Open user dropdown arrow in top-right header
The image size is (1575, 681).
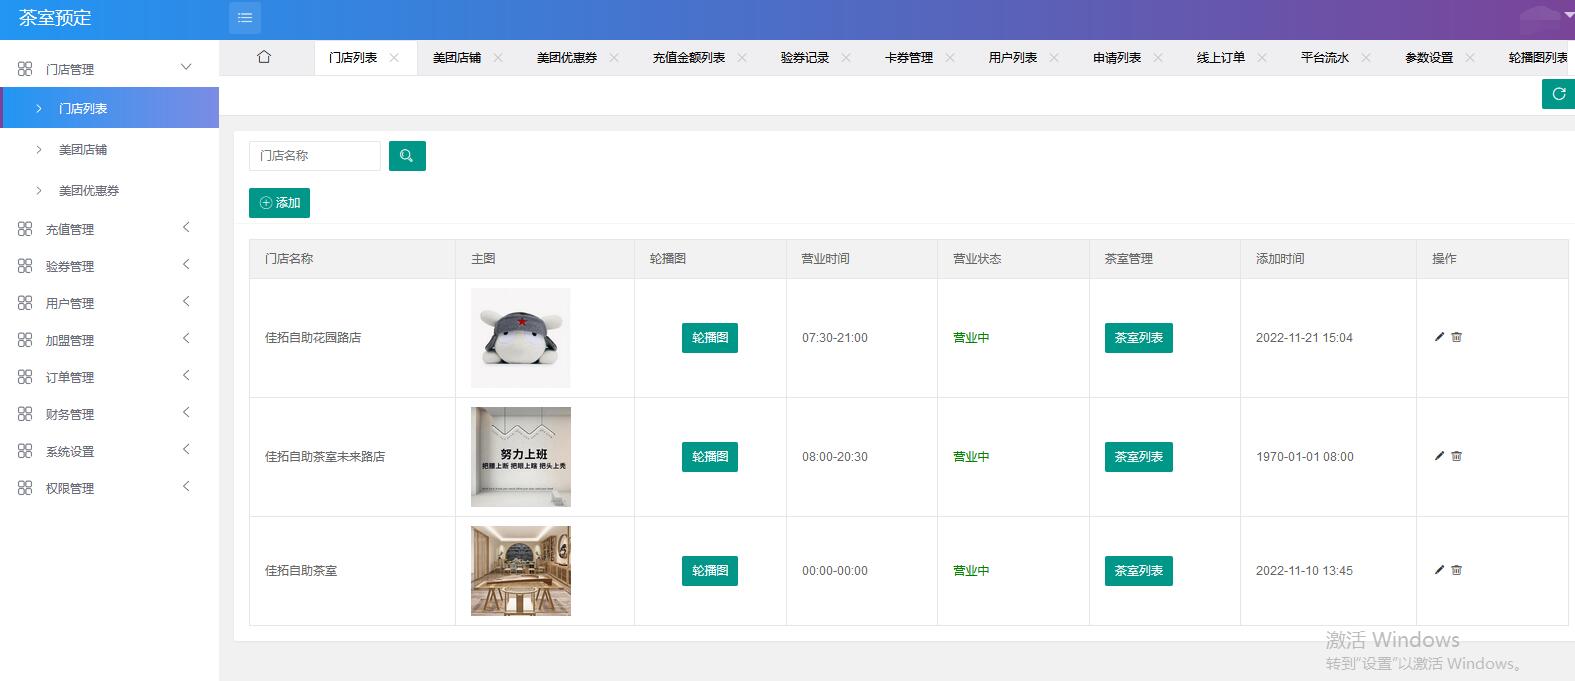point(1568,16)
